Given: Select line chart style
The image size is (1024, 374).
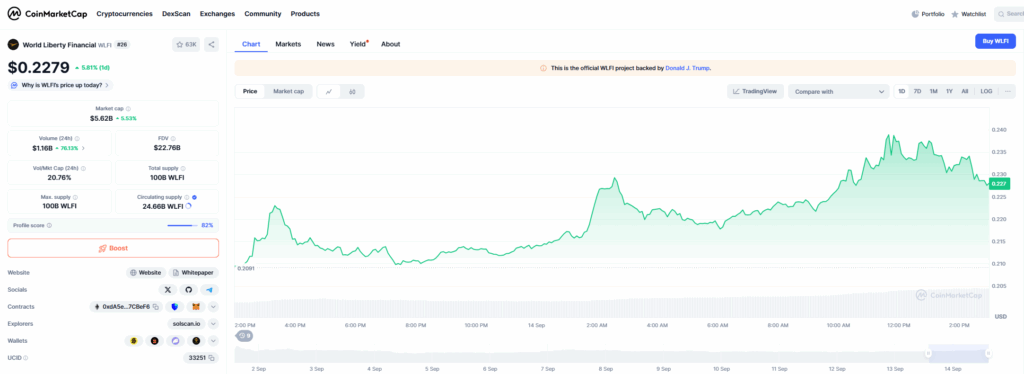Looking at the screenshot, I should 329,91.
